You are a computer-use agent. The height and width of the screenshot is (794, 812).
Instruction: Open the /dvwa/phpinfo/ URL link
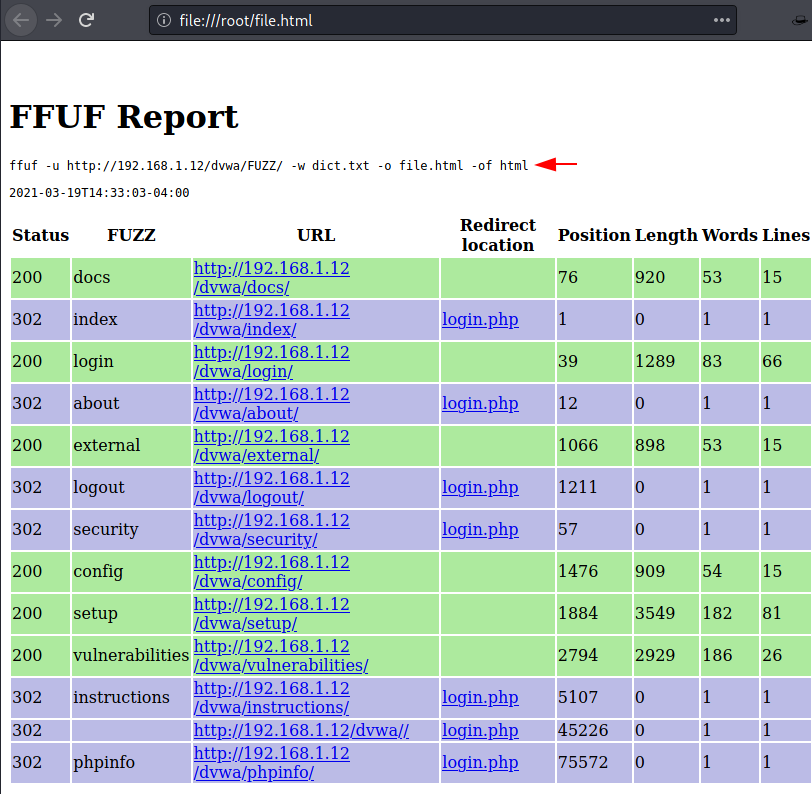pos(271,763)
